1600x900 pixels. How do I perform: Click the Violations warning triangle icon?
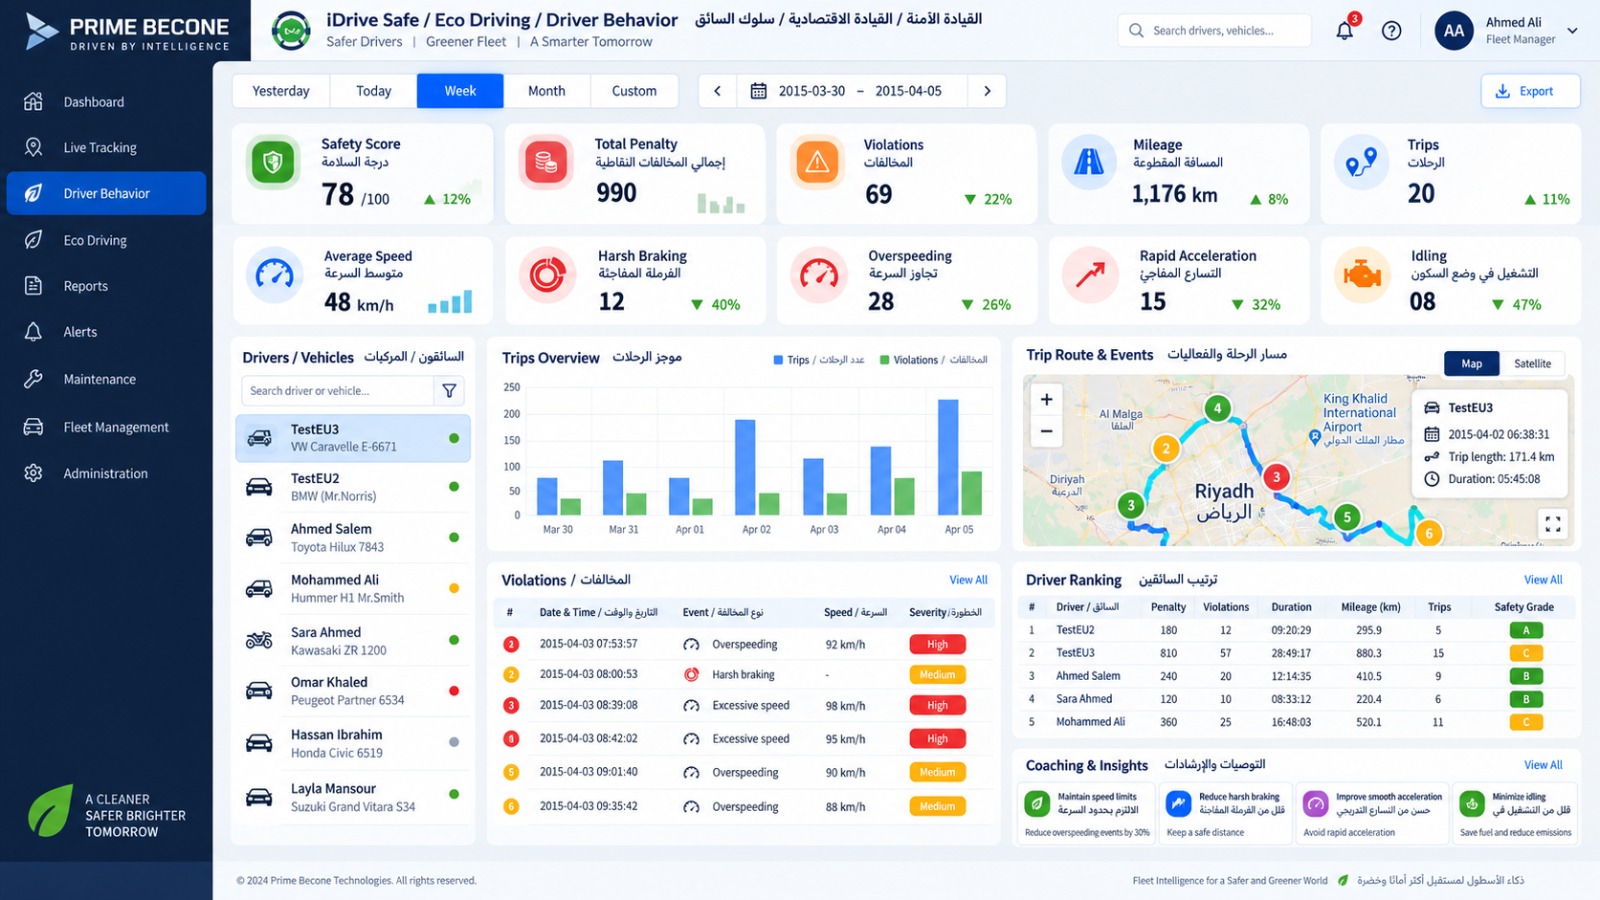coord(817,162)
